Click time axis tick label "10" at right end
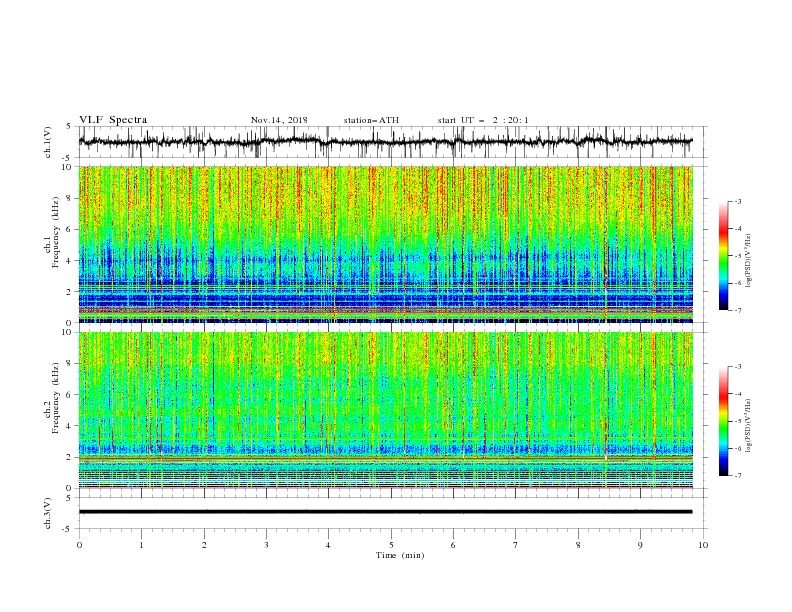The image size is (792, 612). coord(703,545)
